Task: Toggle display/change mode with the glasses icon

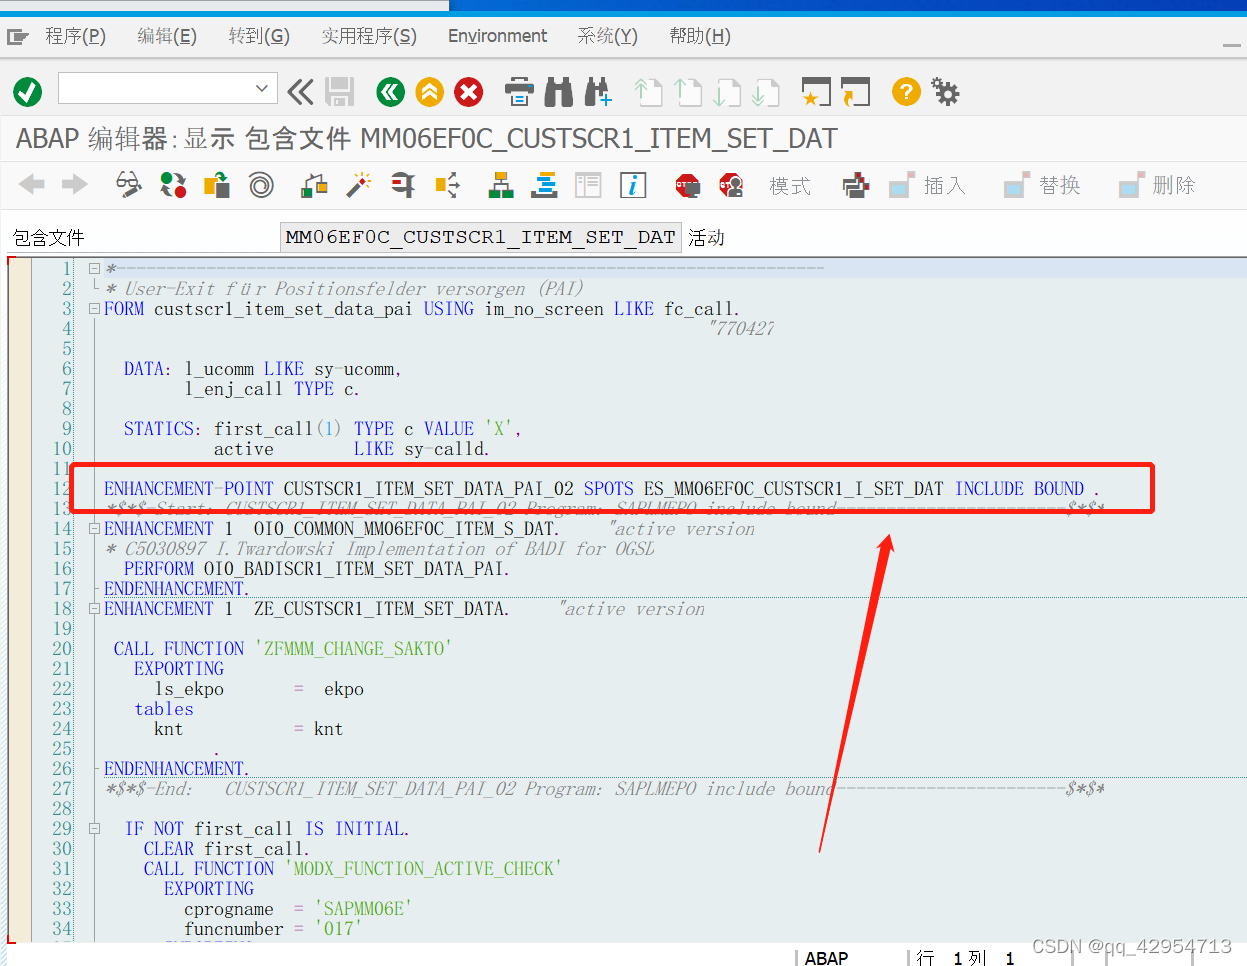Action: pos(127,185)
